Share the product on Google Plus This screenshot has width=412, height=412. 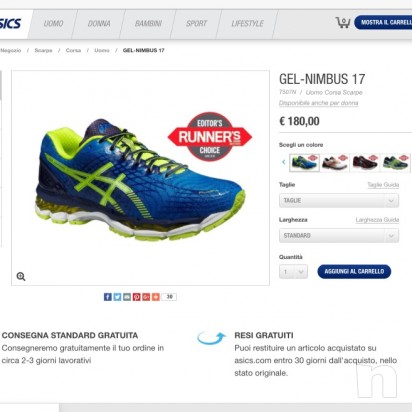coord(146,297)
